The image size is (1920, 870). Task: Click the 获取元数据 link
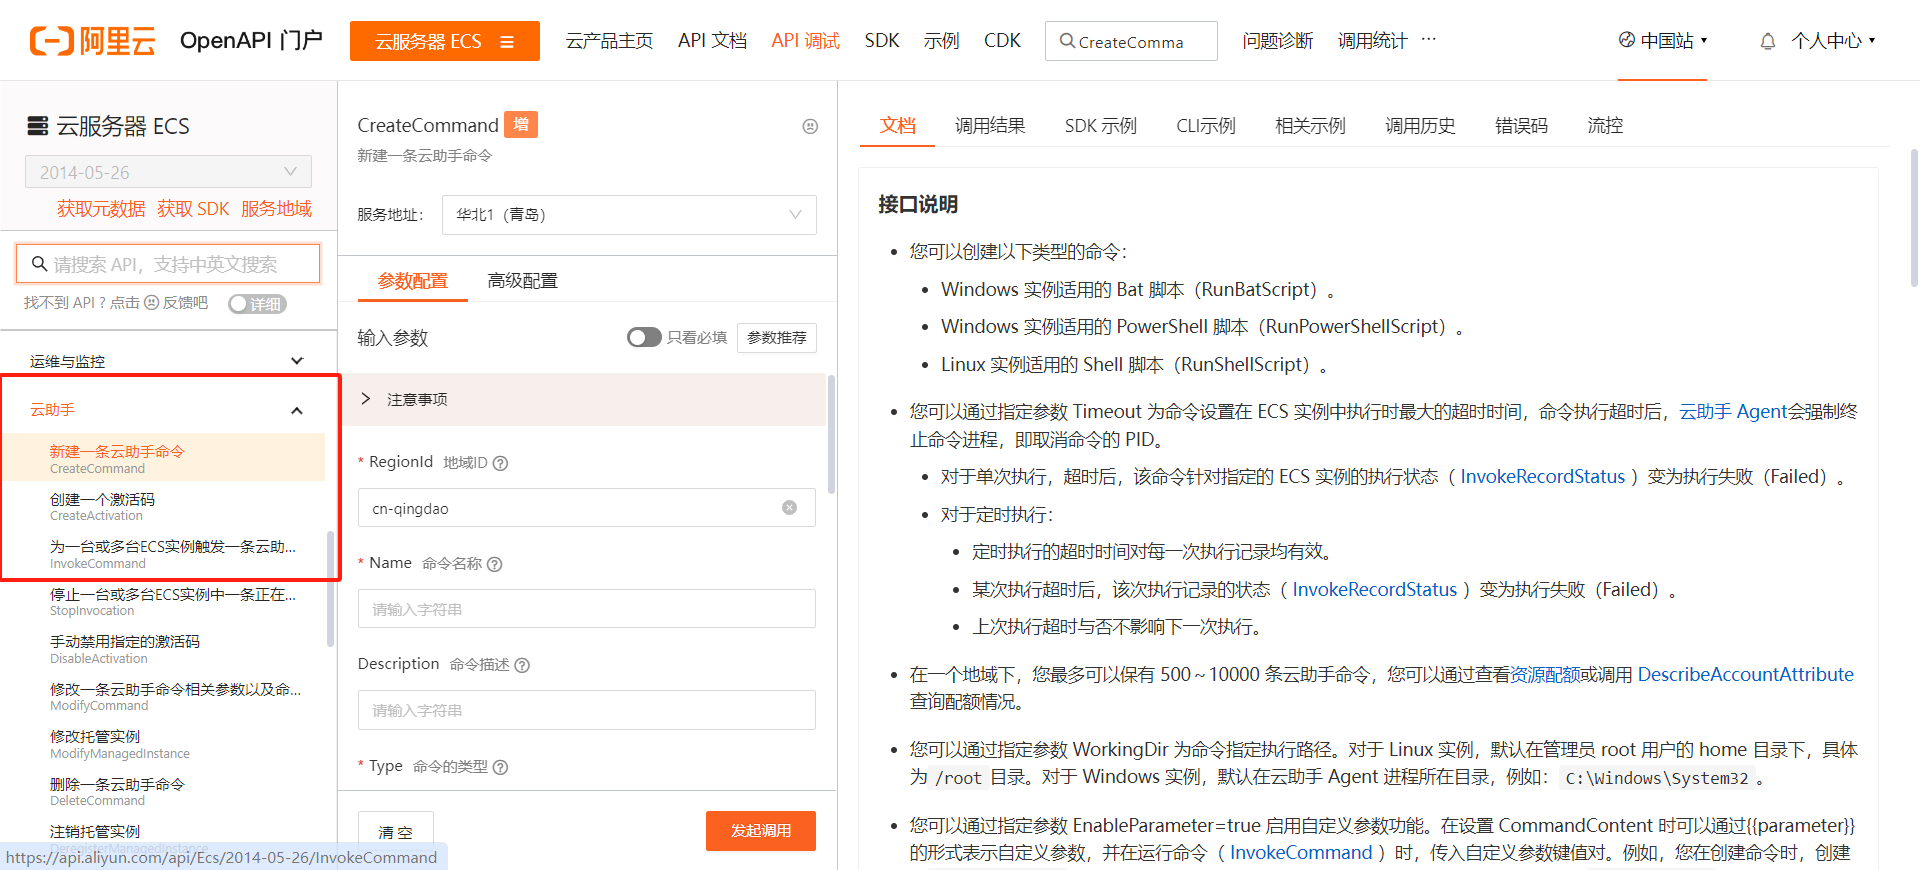point(101,209)
